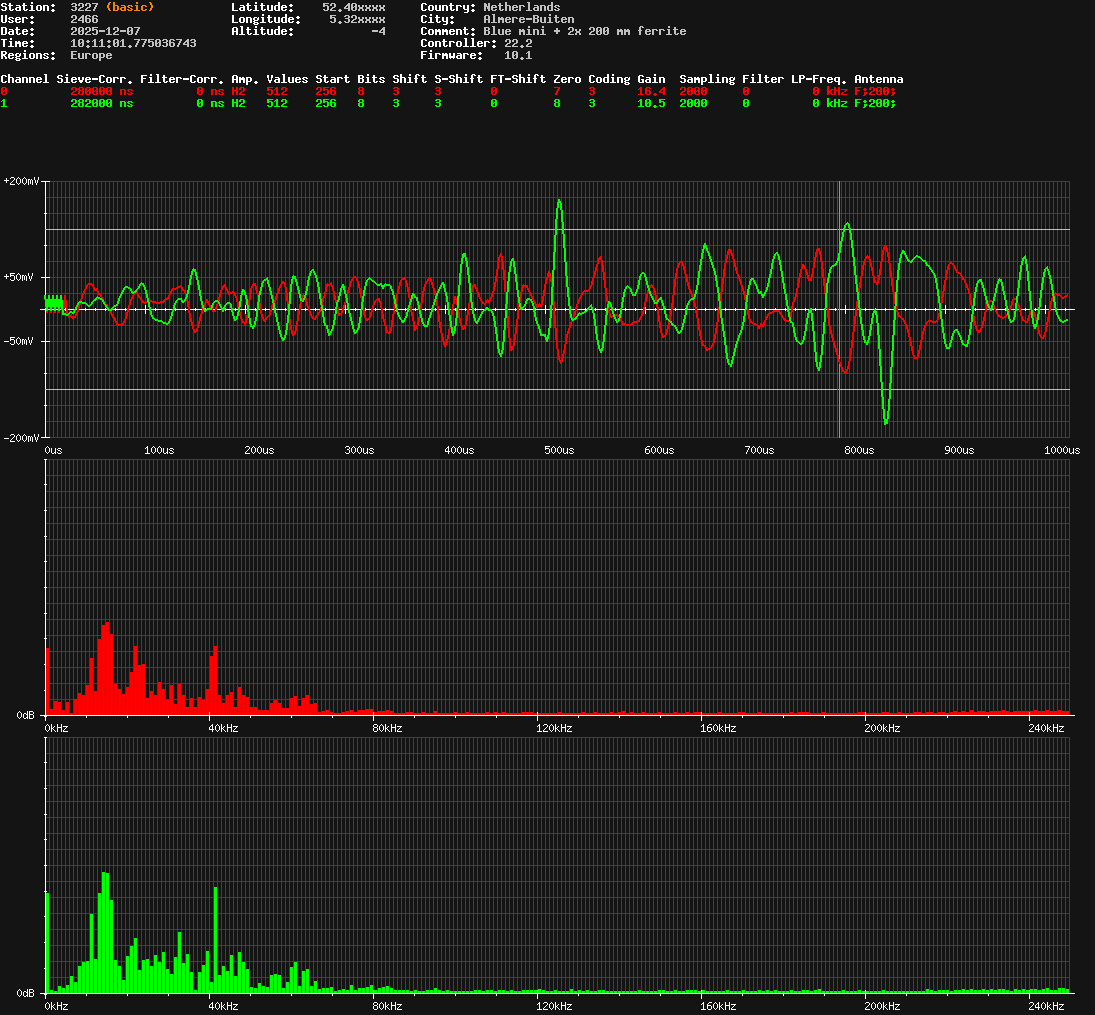Select the red channel 0 Gain value 16.4
The height and width of the screenshot is (1015, 1095).
point(651,91)
